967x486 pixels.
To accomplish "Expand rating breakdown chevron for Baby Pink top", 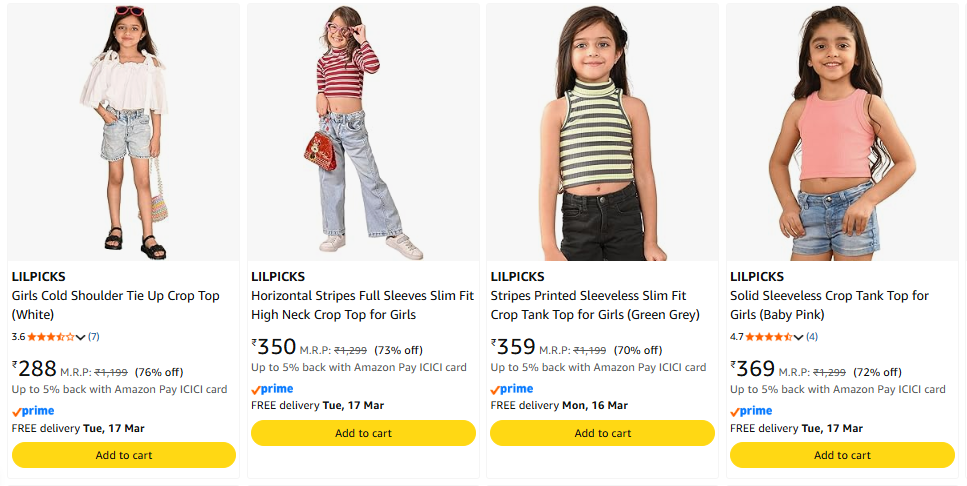I will click(798, 337).
